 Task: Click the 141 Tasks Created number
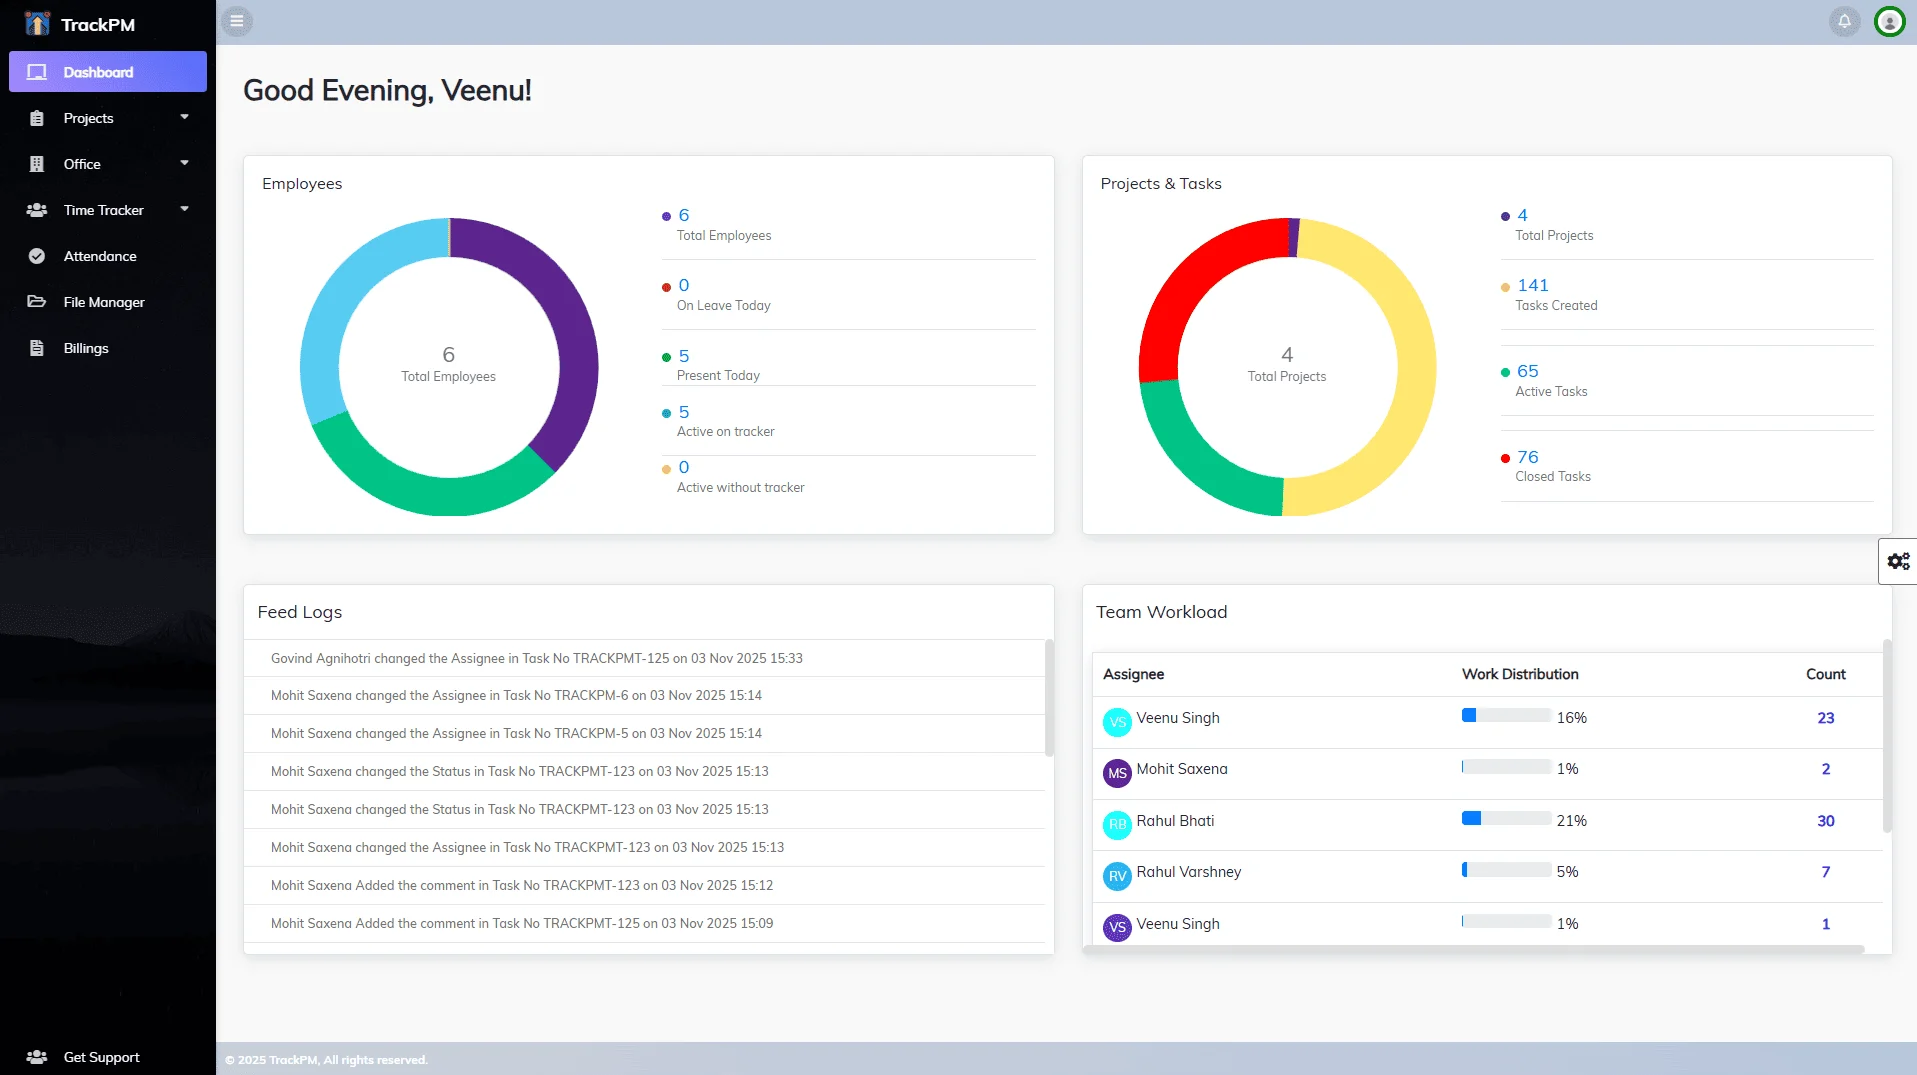(x=1532, y=285)
